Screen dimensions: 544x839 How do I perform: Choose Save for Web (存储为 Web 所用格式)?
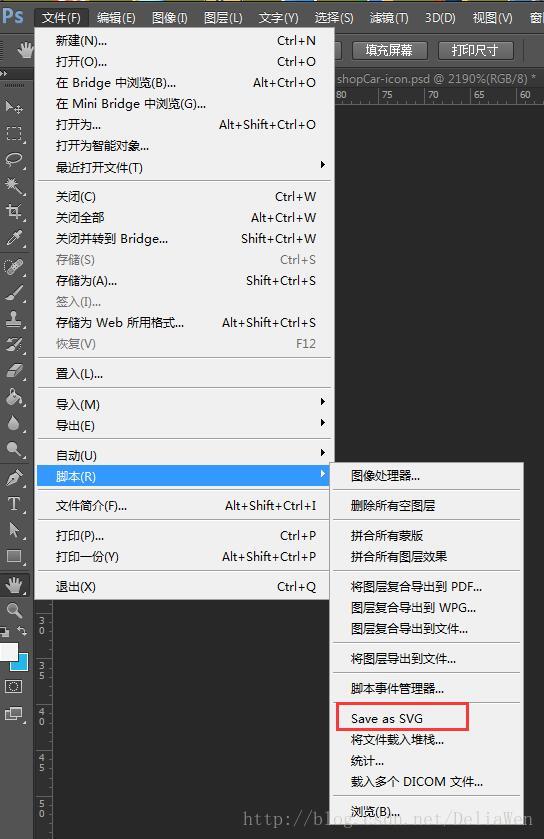(x=185, y=323)
